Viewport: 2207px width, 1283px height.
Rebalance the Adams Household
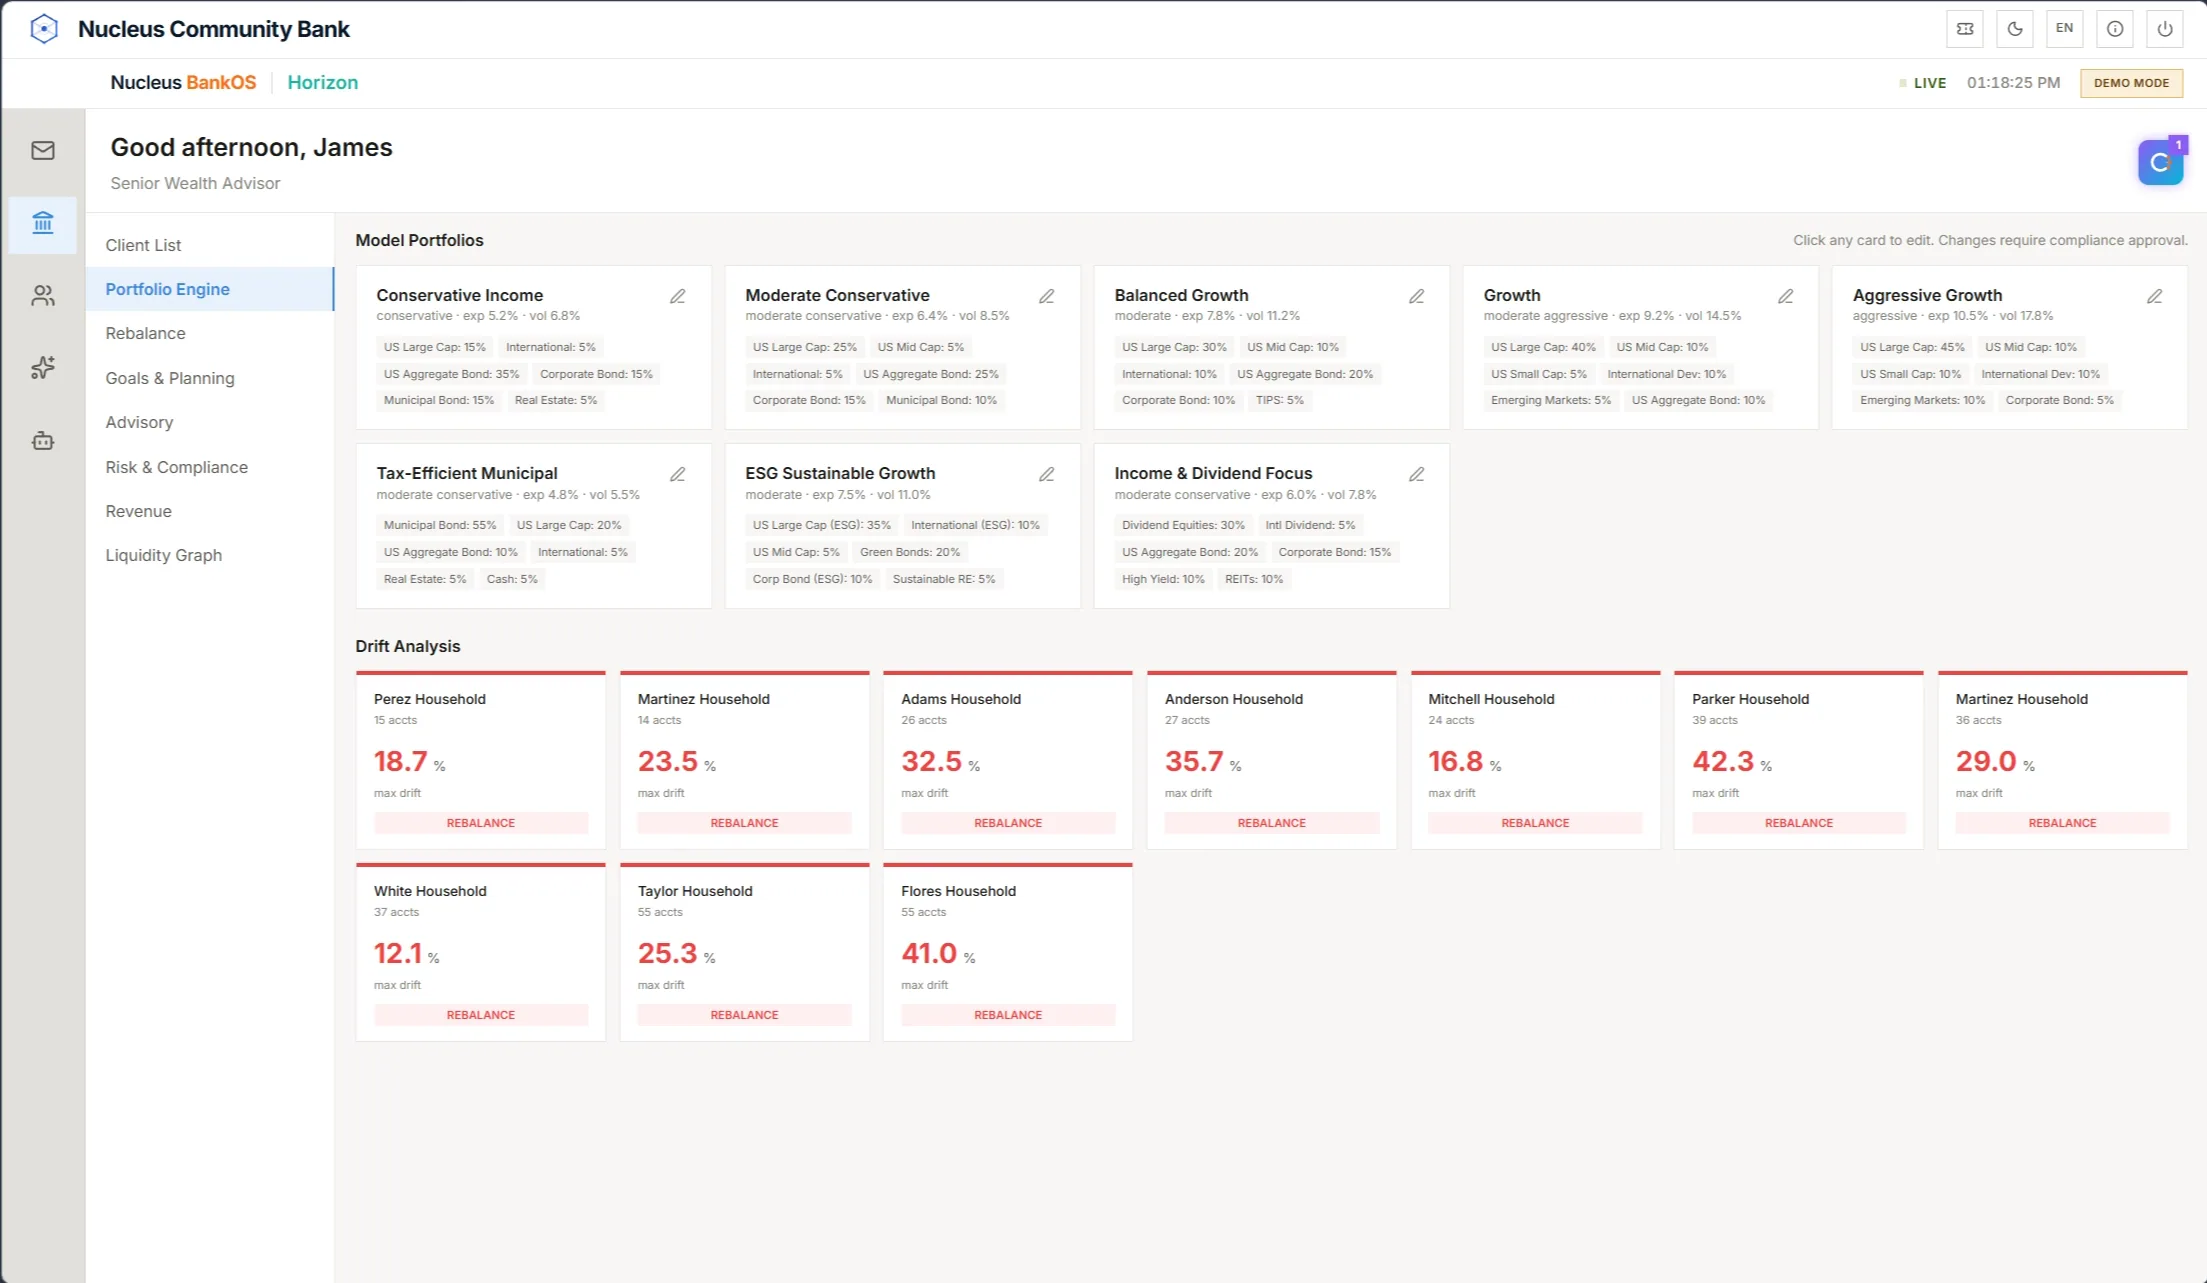click(1008, 823)
